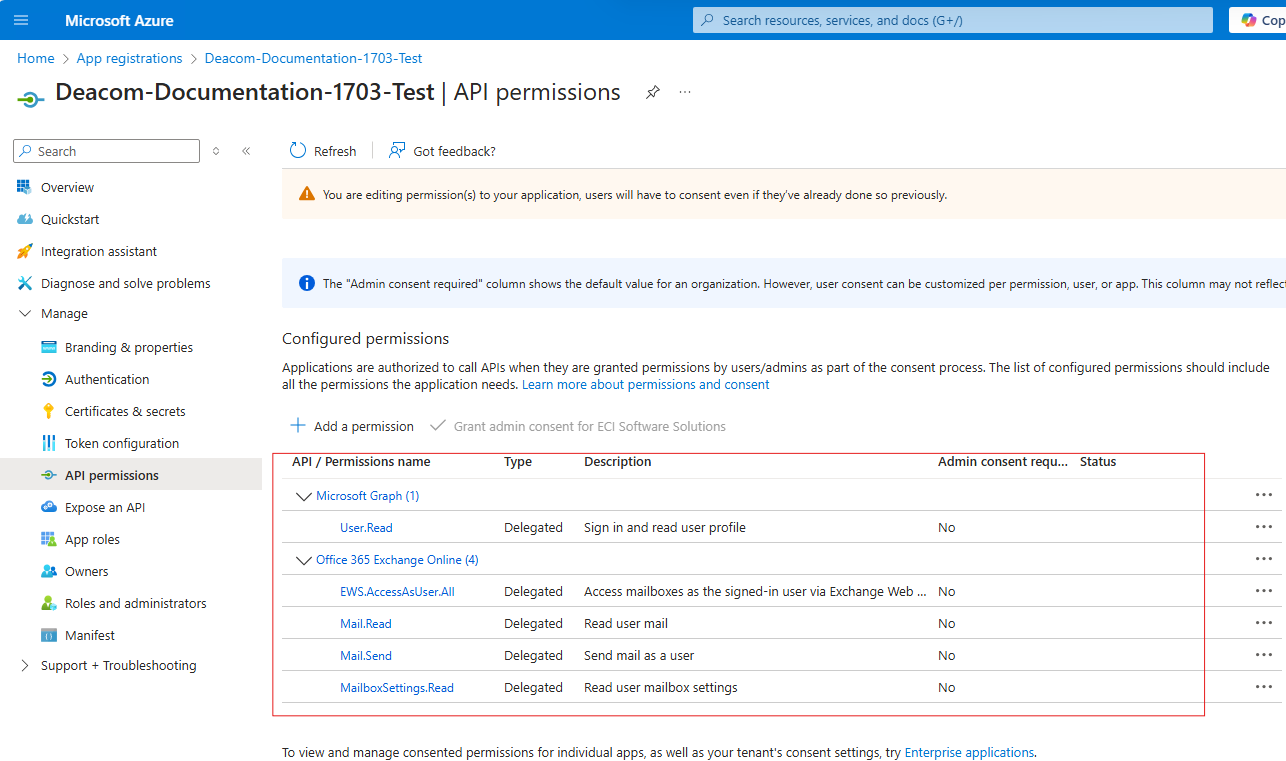The height and width of the screenshot is (761, 1286).
Task: Open ellipsis menu for EWS.AccessAsUser.All row
Action: click(1264, 591)
